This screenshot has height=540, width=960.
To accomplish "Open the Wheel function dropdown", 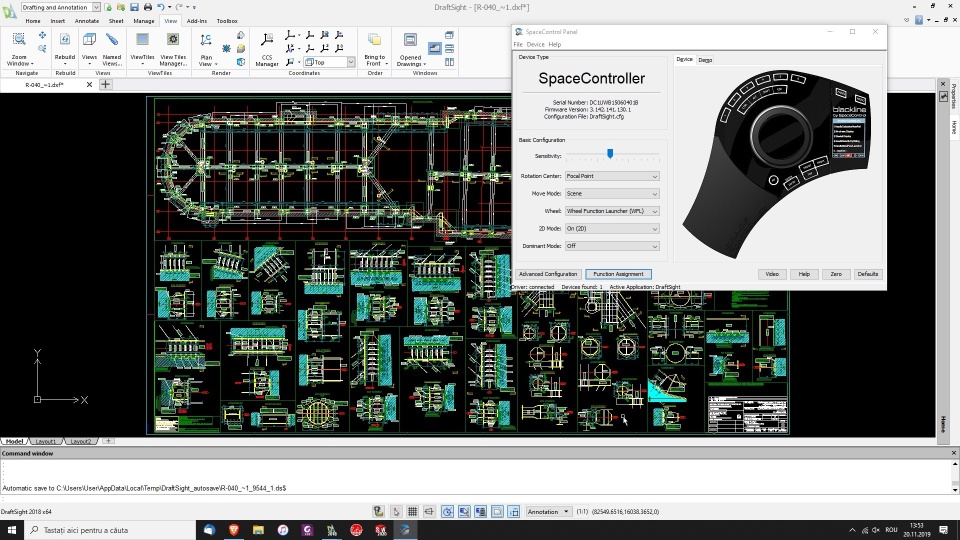I will (x=611, y=211).
